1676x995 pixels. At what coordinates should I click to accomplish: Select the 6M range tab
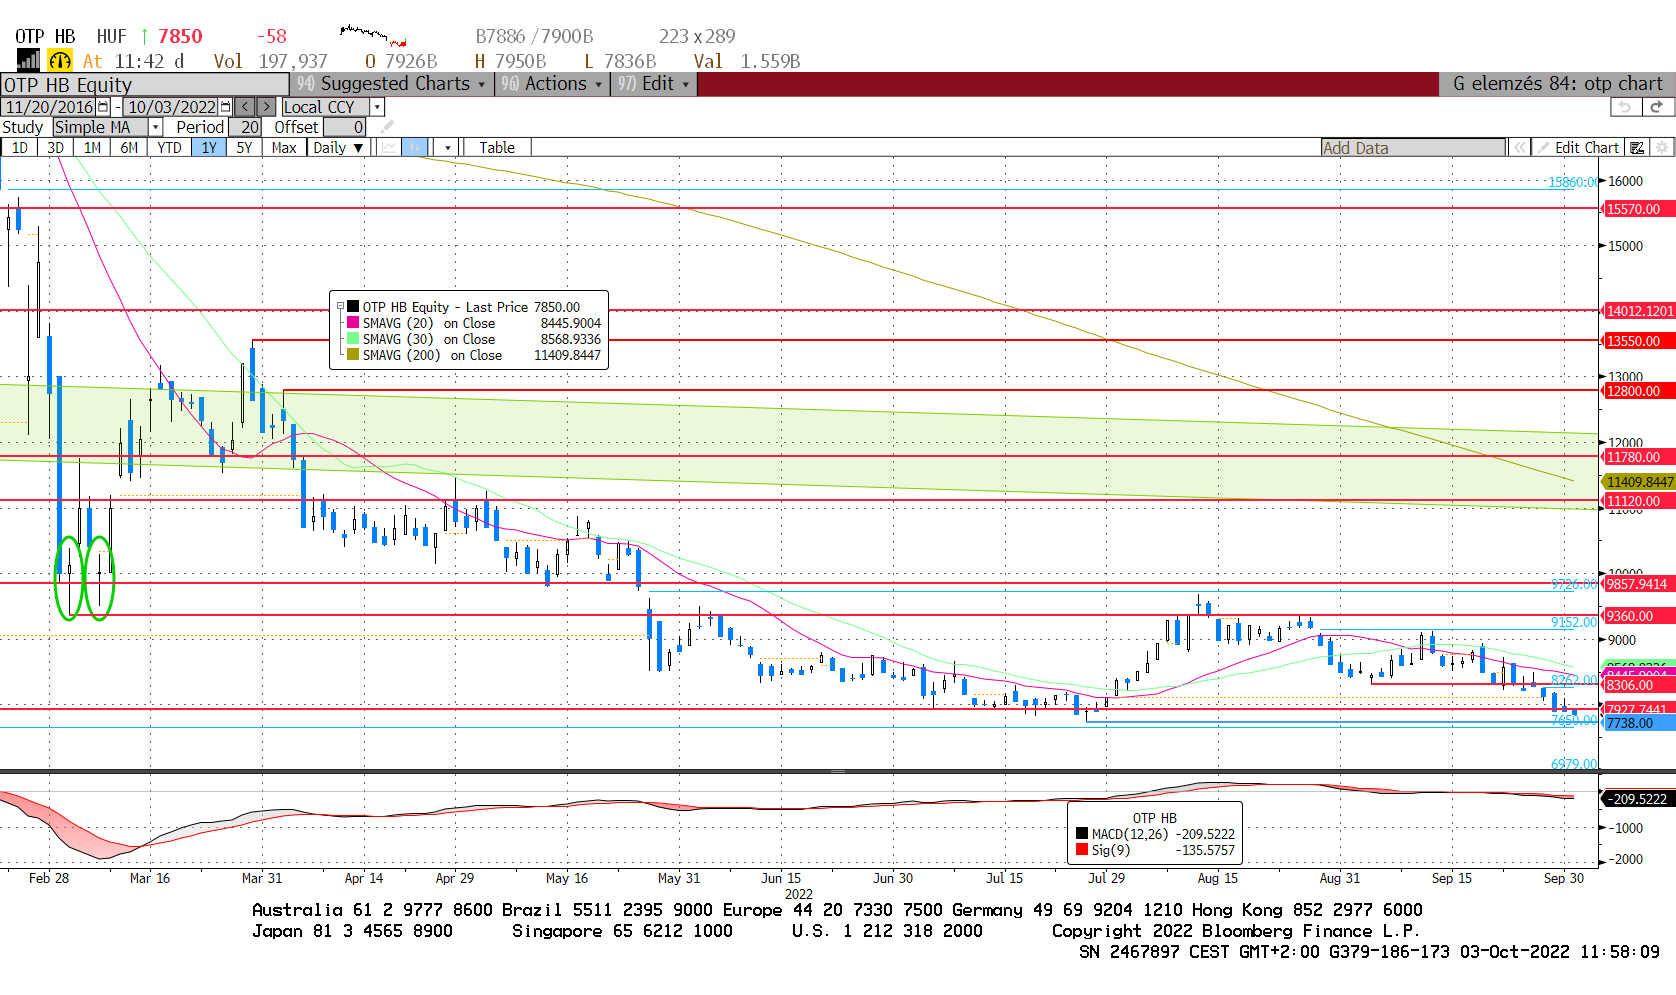click(x=129, y=148)
